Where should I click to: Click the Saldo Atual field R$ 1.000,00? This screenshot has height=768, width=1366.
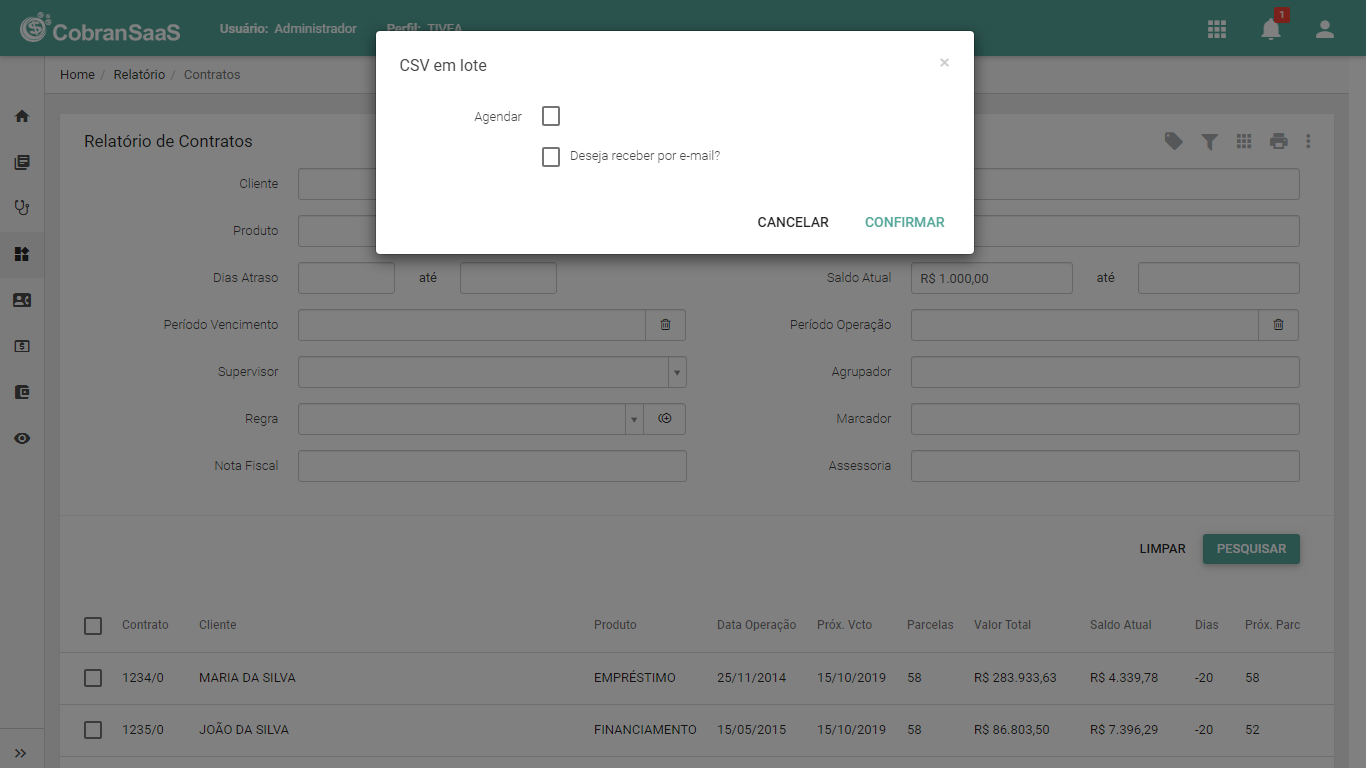(991, 278)
